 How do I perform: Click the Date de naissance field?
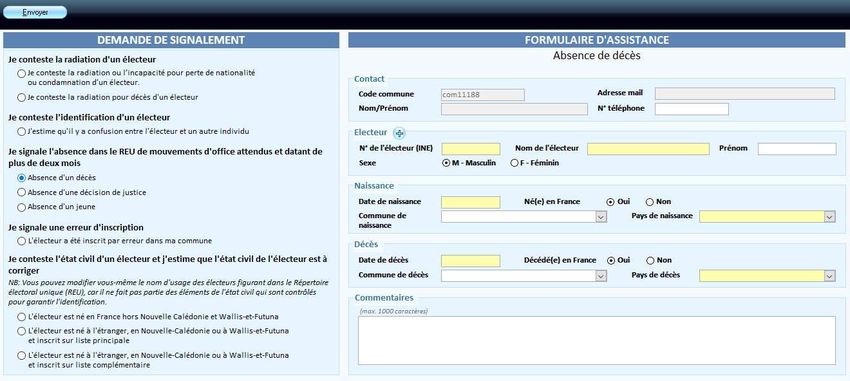(471, 202)
